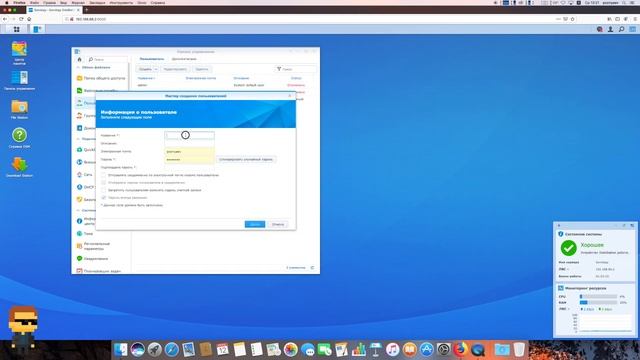Open Безопасность in sidebar
Screen dimensions: 640x360
[x=86, y=200]
